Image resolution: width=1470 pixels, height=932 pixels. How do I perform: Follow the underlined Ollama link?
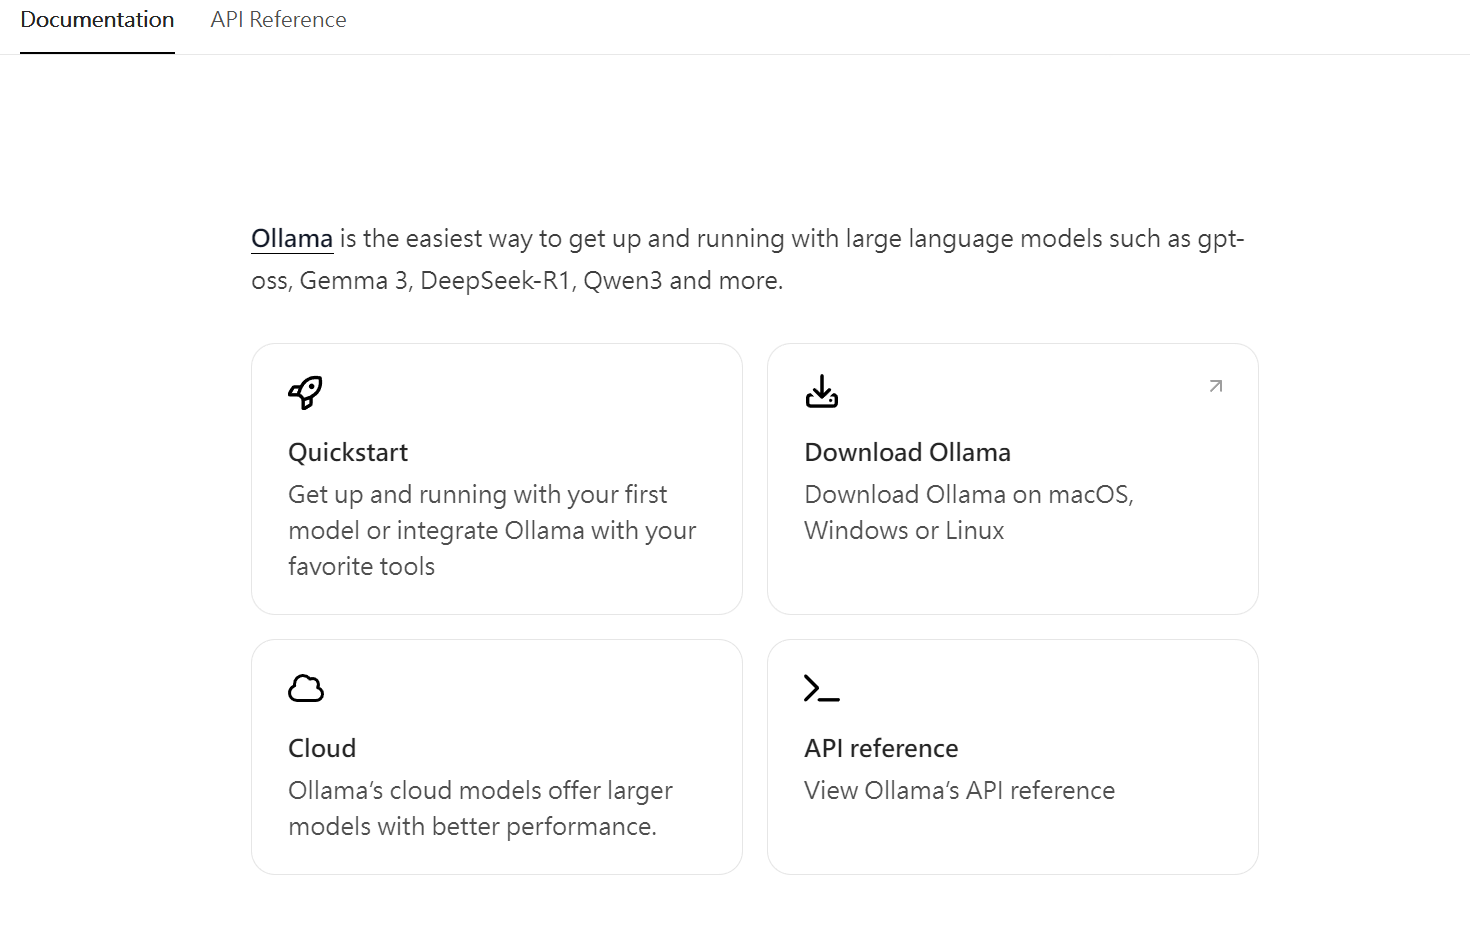click(x=291, y=239)
